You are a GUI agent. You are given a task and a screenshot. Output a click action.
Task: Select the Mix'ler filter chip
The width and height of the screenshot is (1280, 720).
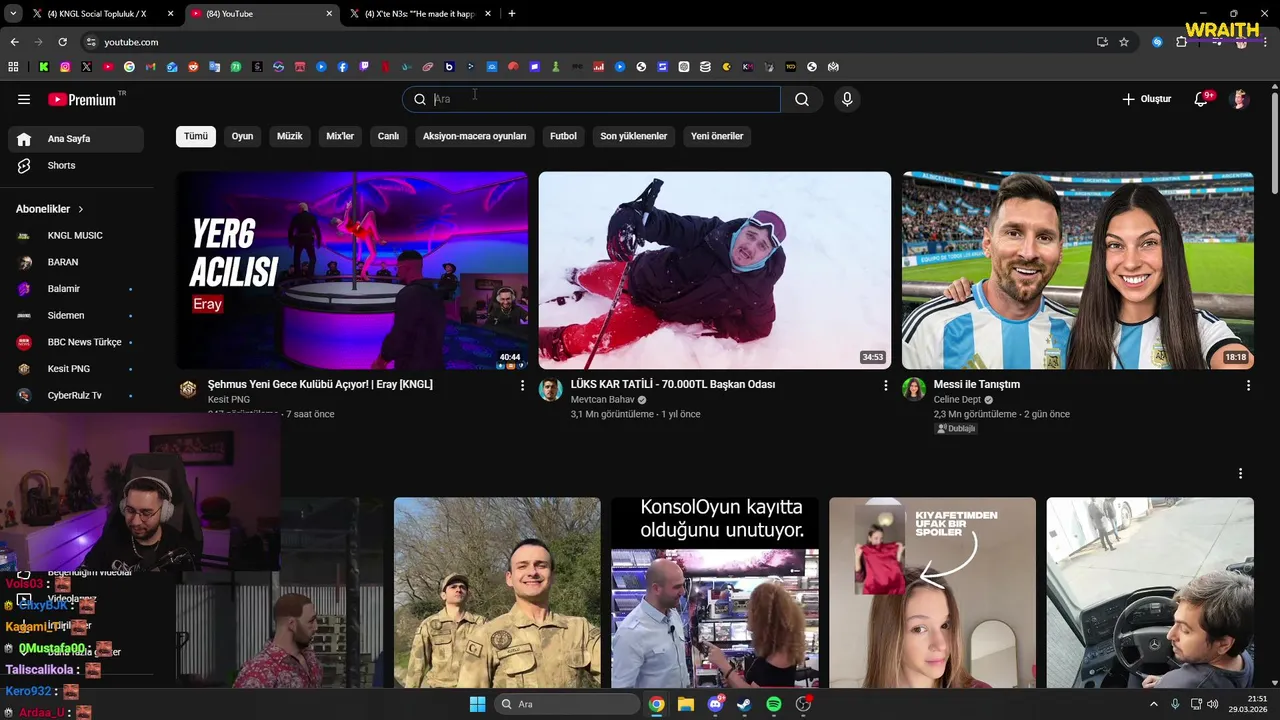coord(340,136)
